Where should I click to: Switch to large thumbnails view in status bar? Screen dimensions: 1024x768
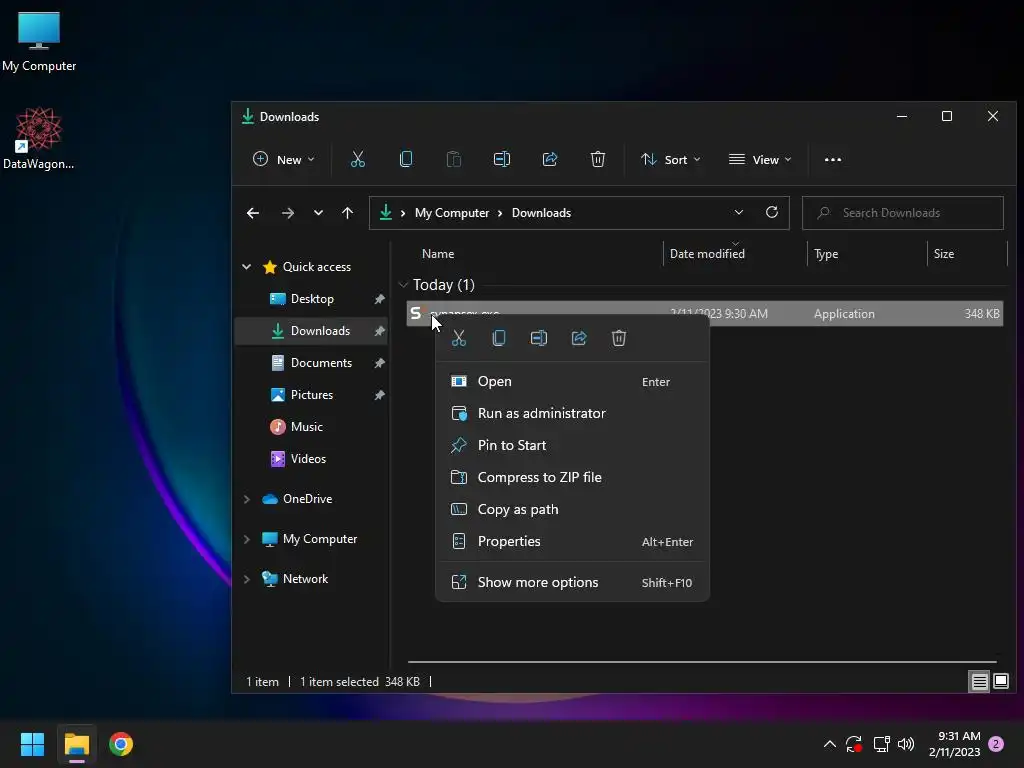tap(1001, 682)
